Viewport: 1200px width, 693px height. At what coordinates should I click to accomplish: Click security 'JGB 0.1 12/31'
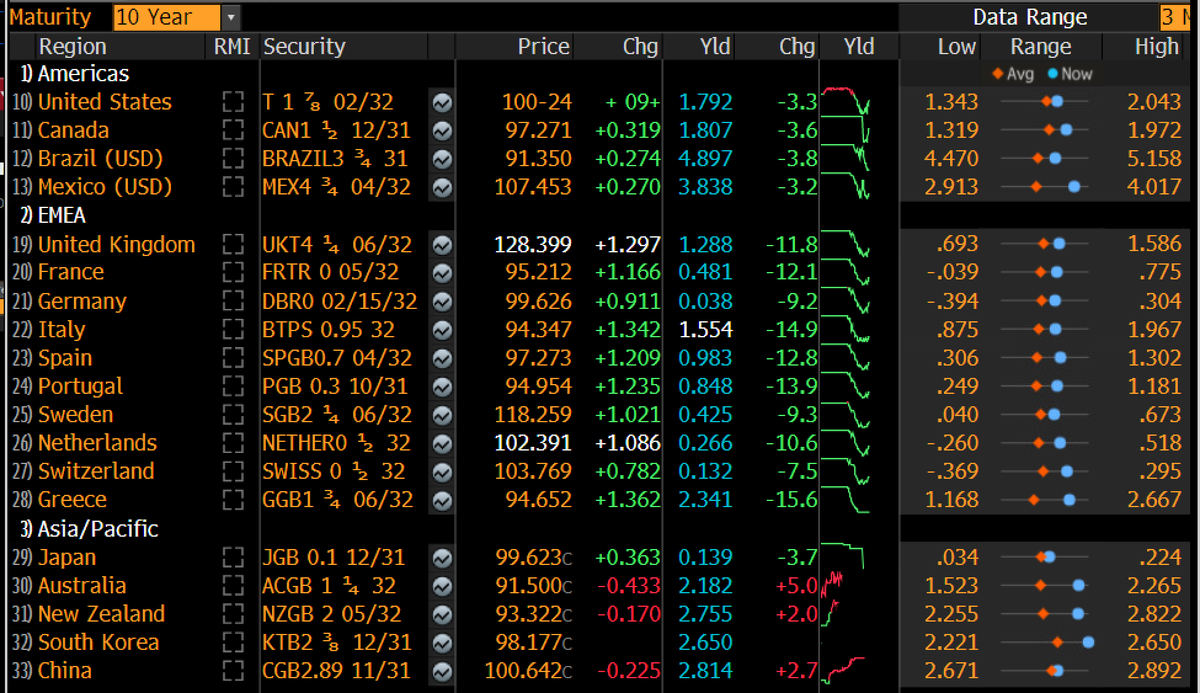[x=334, y=558]
